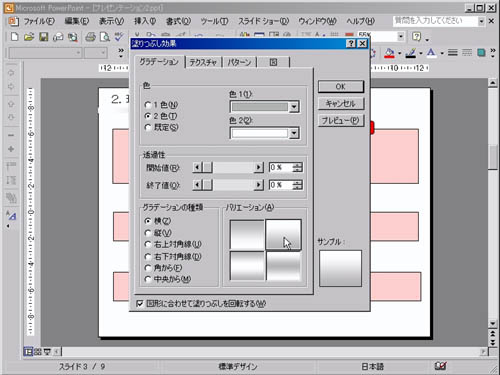Image resolution: width=500 pixels, height=375 pixels.
Task: Select the 既定 preset radio button
Action: [x=148, y=127]
